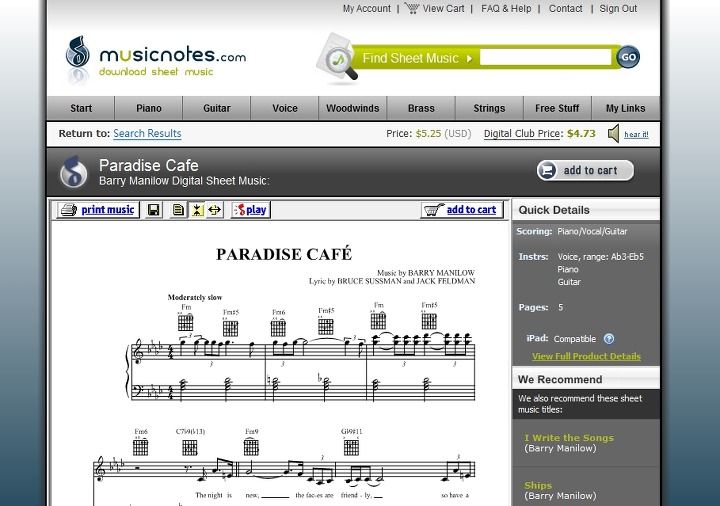Switch to the Guitar tab
The height and width of the screenshot is (506, 720).
(217, 108)
